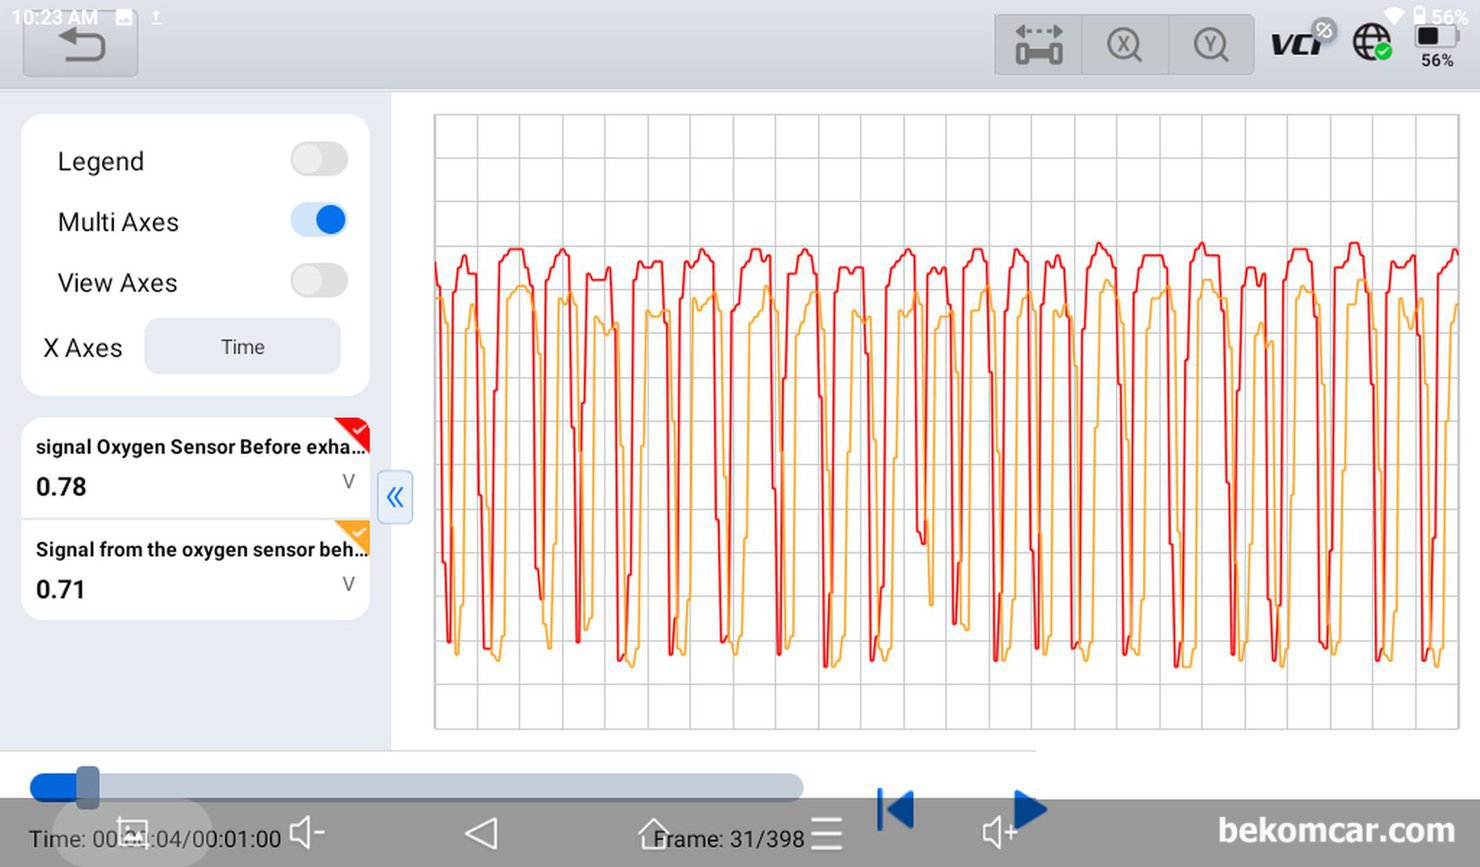
Task: Tap the globe network status icon
Action: (1372, 43)
